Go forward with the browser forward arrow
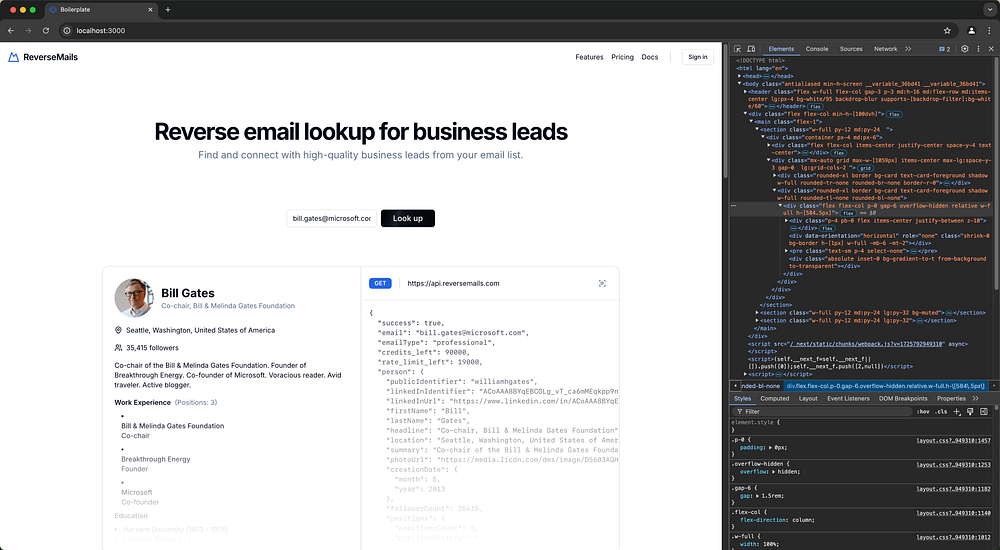This screenshot has width=1000, height=550. tap(28, 30)
